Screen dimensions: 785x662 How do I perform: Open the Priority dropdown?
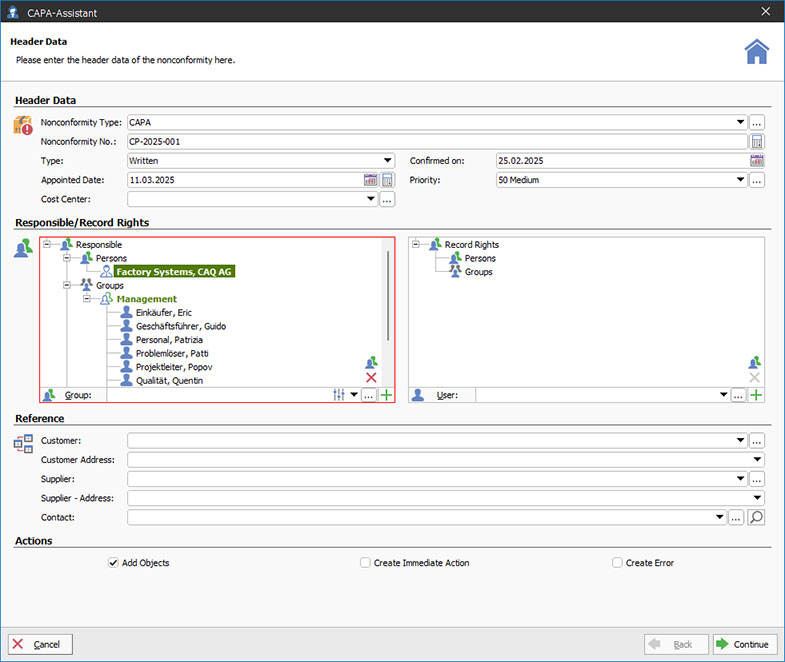[740, 180]
